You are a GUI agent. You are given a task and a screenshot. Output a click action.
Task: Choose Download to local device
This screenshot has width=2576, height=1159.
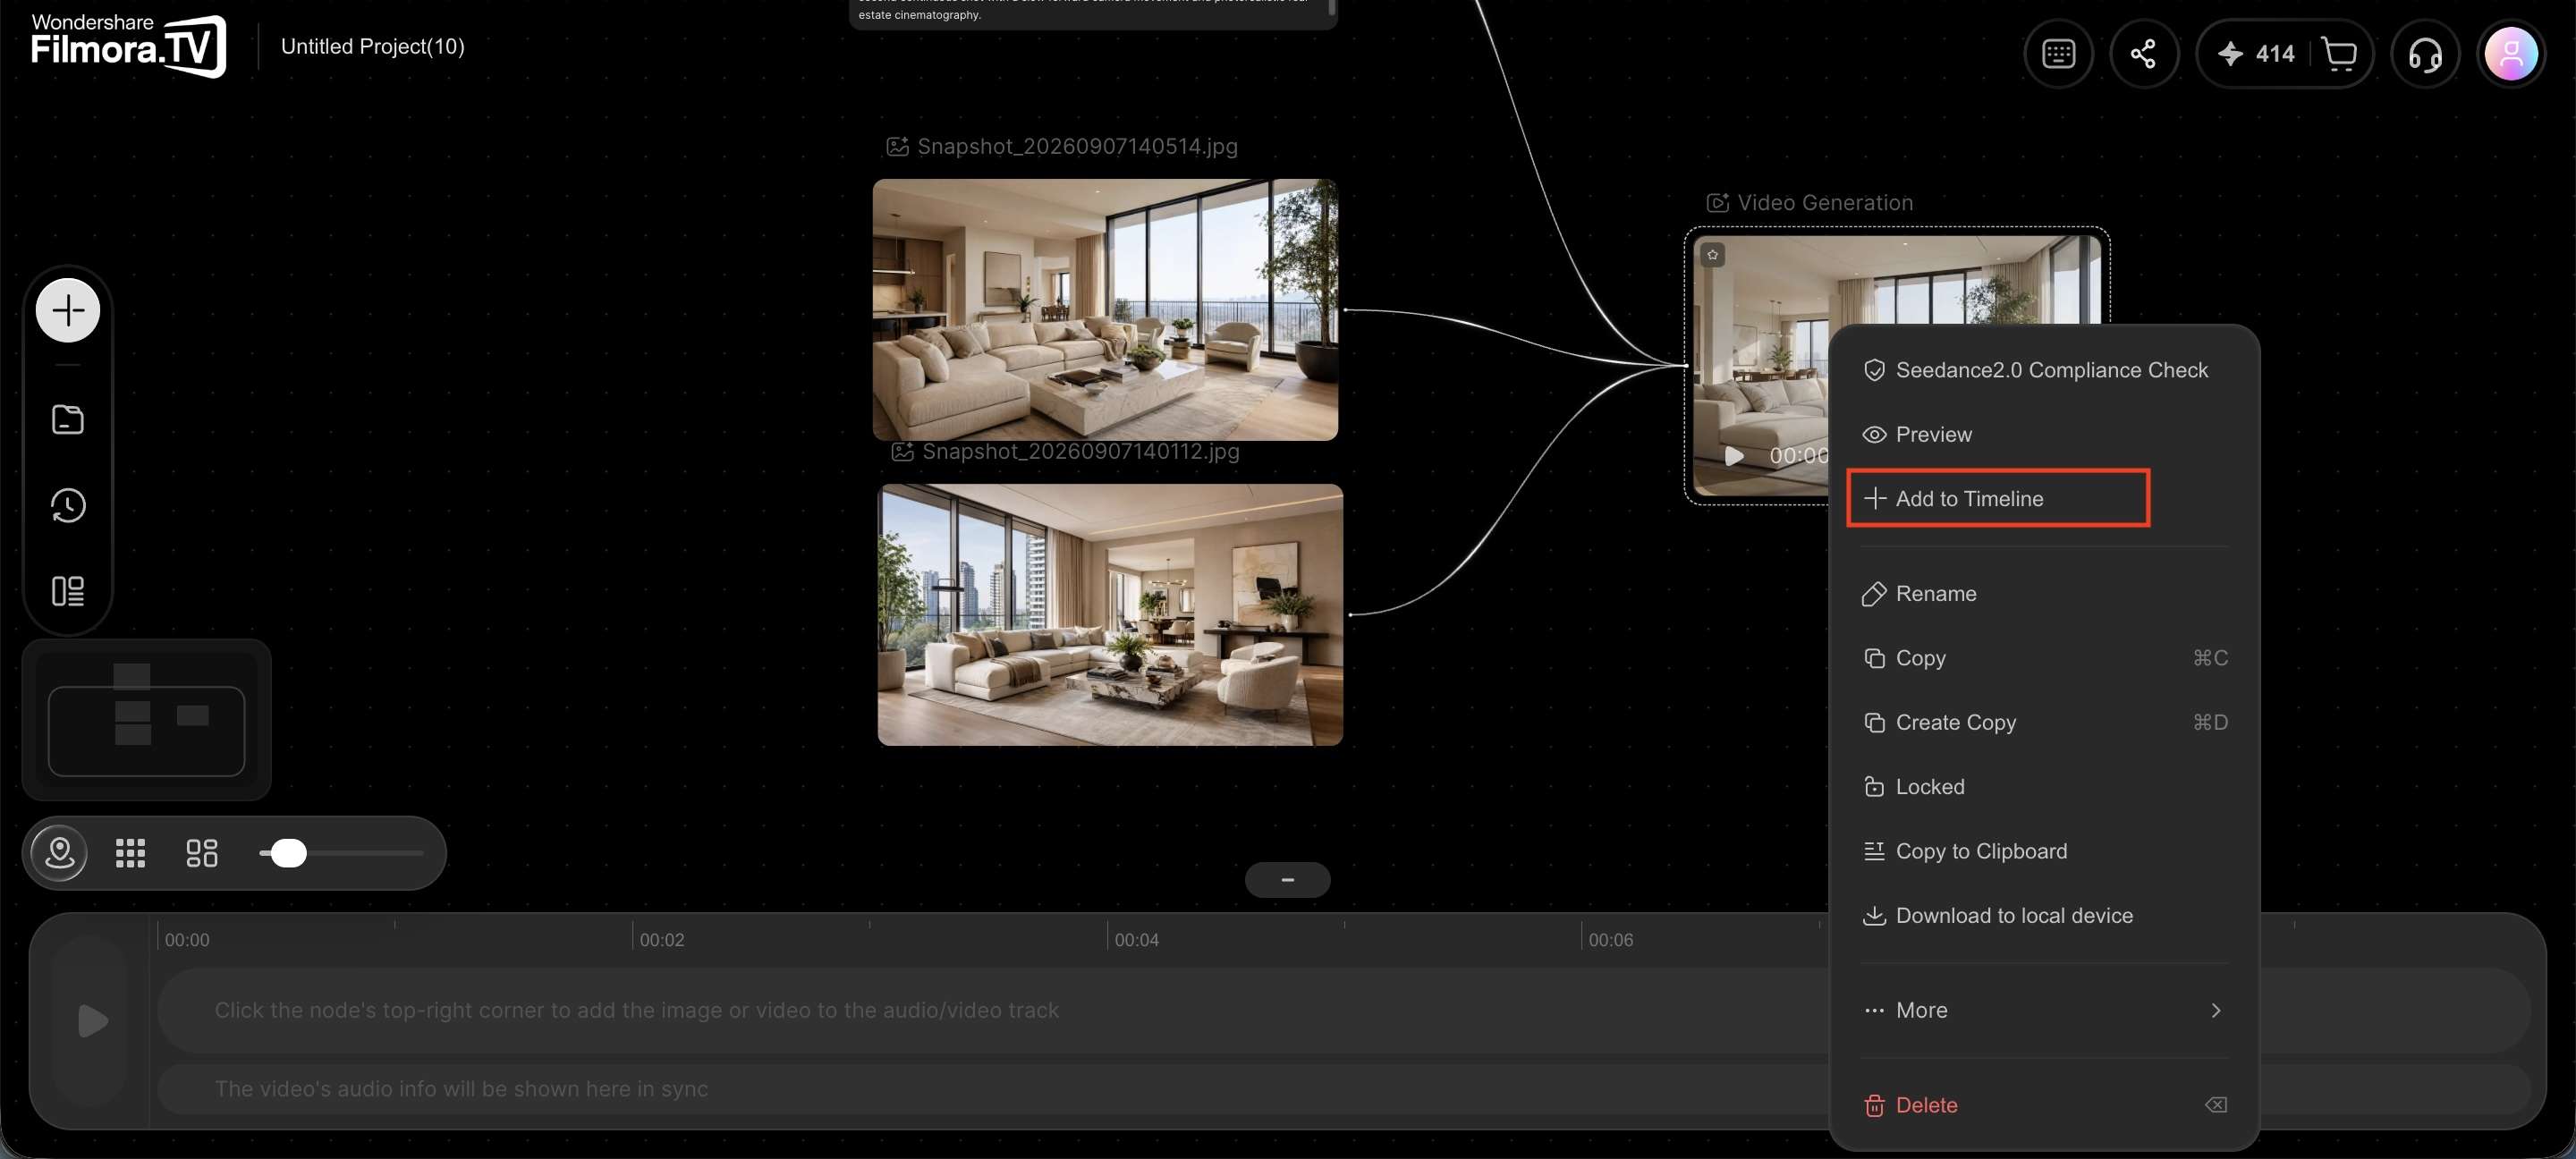(x=2045, y=916)
